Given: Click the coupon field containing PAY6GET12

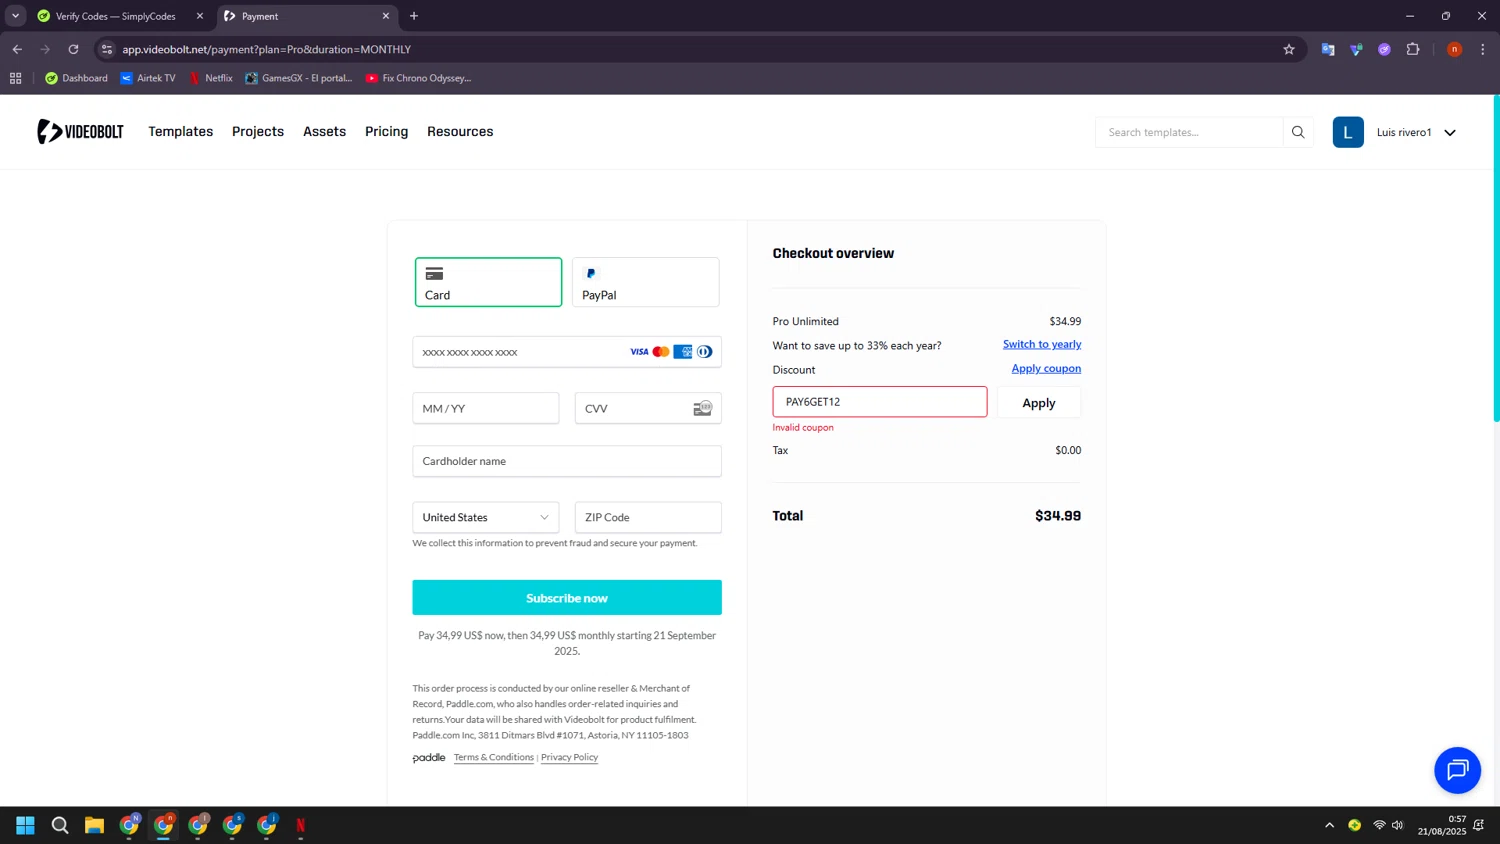Looking at the screenshot, I should [x=880, y=402].
